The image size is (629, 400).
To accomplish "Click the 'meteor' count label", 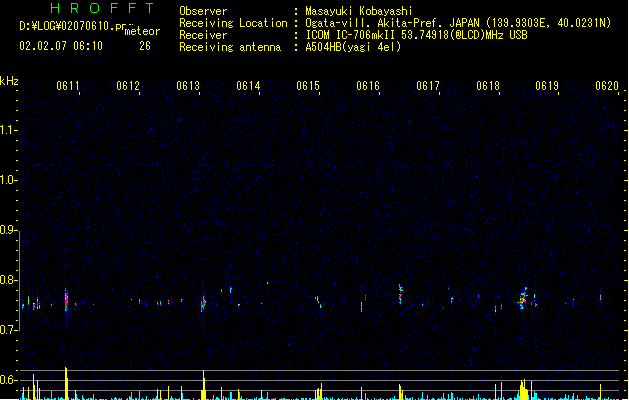I will [x=142, y=31].
